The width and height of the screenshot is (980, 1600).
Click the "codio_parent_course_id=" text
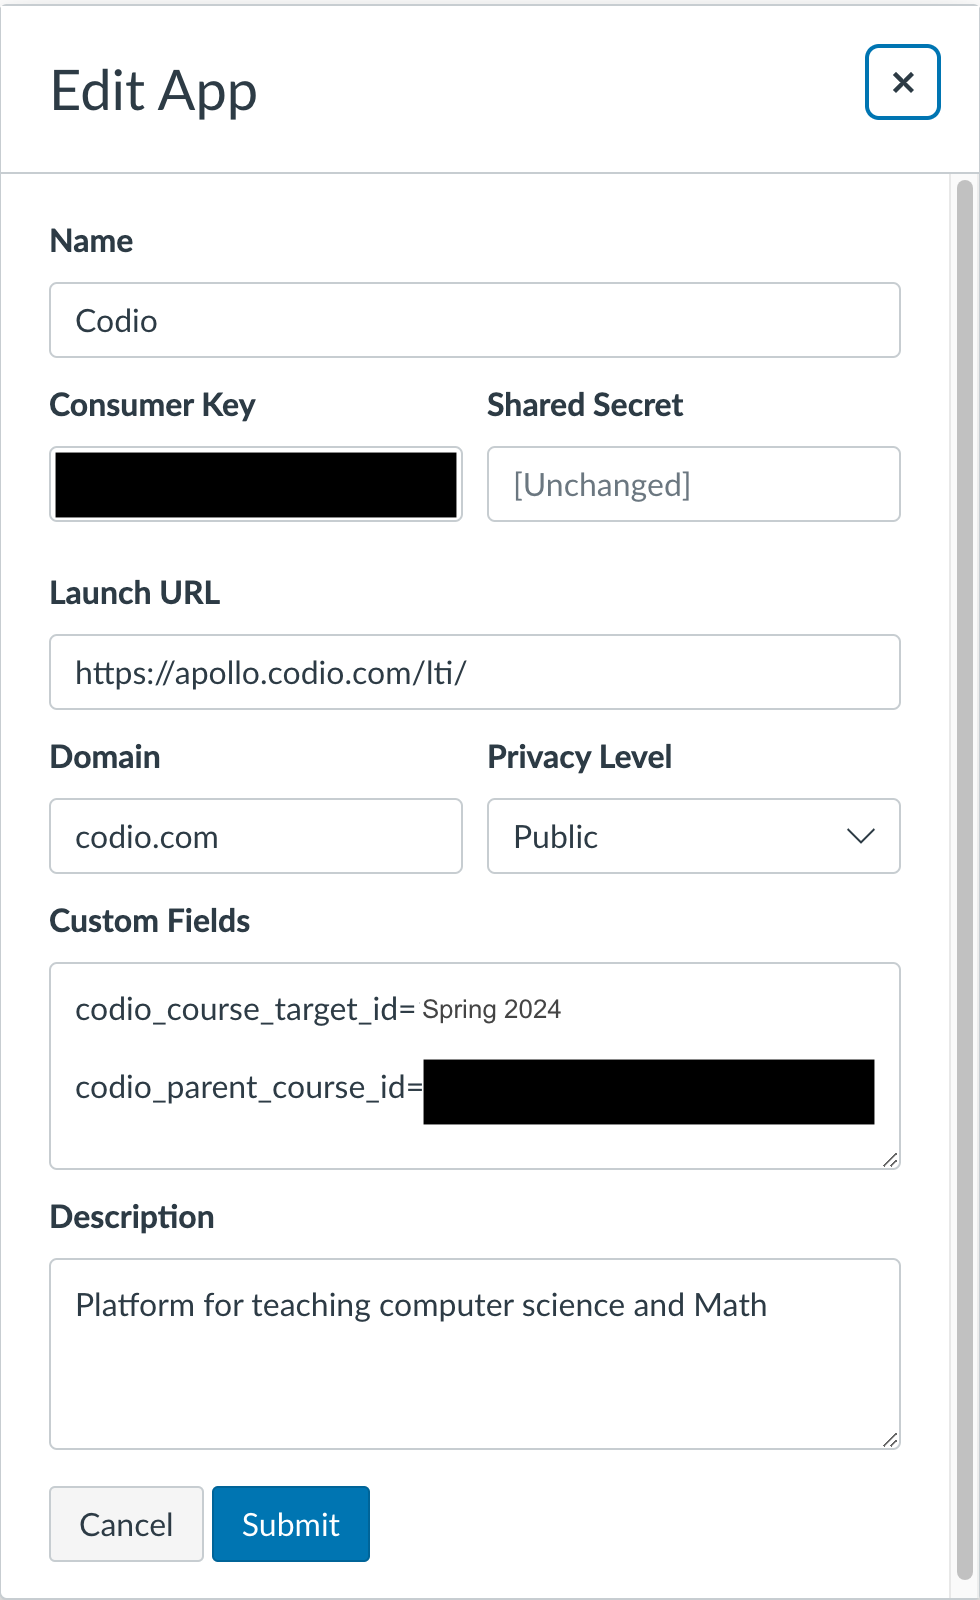click(x=249, y=1088)
